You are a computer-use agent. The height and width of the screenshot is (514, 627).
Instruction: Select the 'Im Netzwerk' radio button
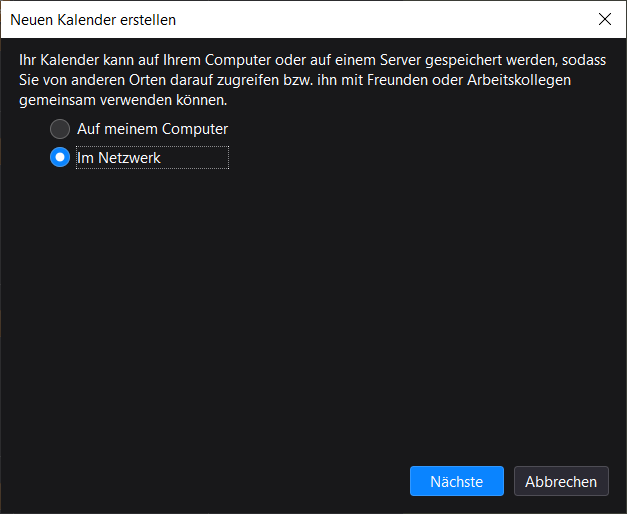point(60,158)
